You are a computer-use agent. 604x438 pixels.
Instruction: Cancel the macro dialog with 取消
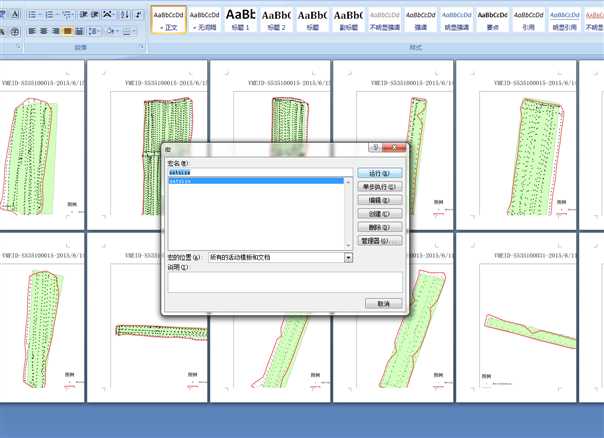tap(384, 304)
